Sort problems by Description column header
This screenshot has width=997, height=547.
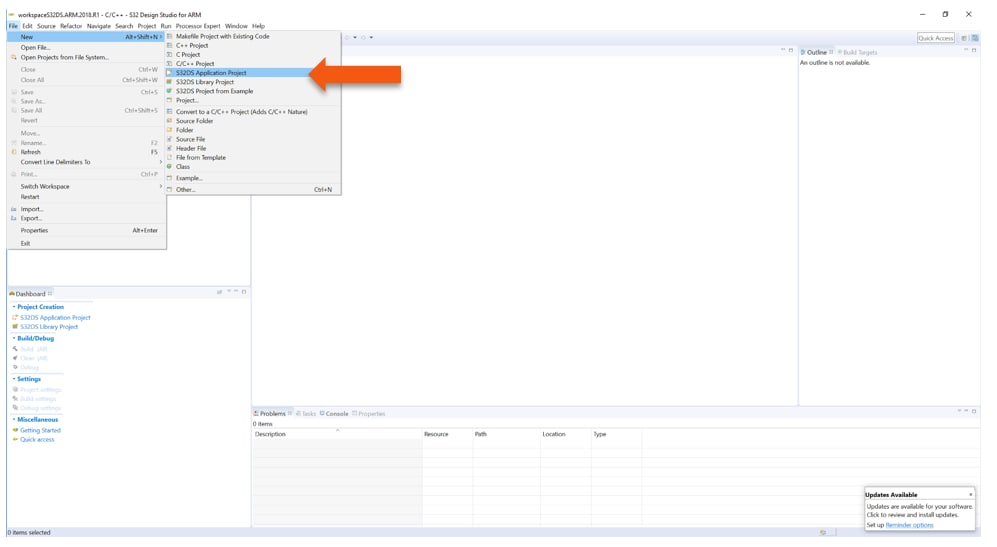[271, 434]
